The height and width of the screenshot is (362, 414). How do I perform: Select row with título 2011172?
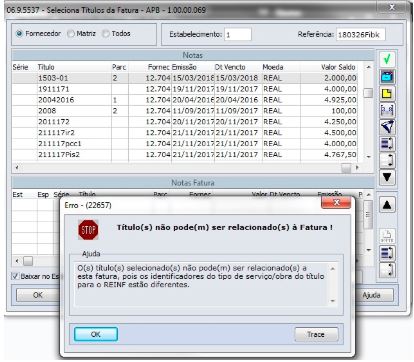click(185, 122)
